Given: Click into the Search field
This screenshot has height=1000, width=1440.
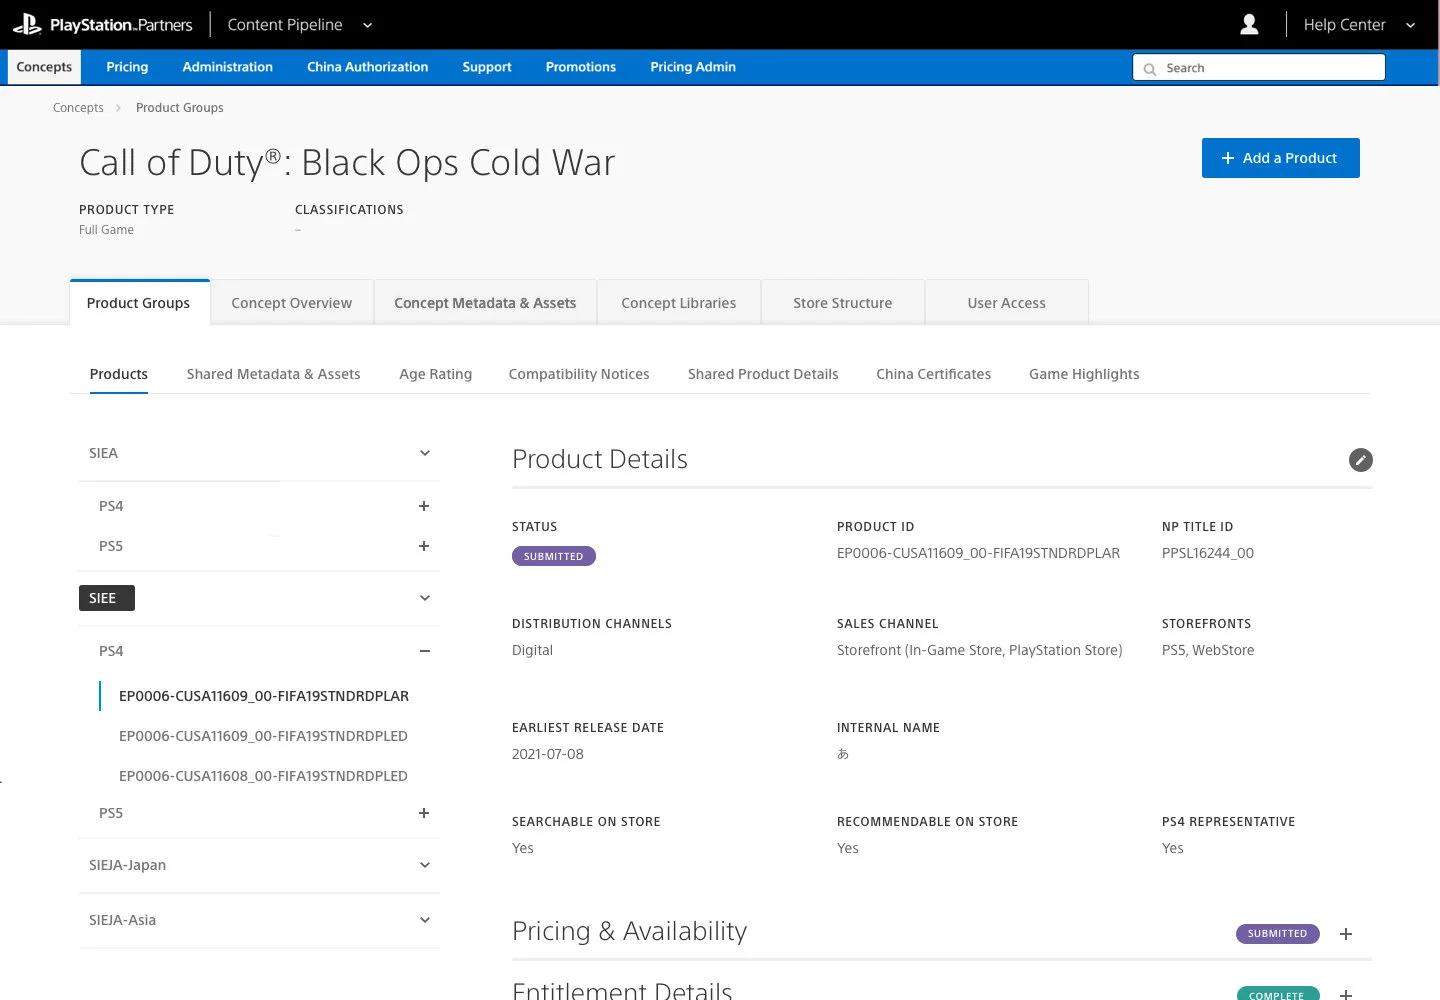Looking at the screenshot, I should (1259, 68).
